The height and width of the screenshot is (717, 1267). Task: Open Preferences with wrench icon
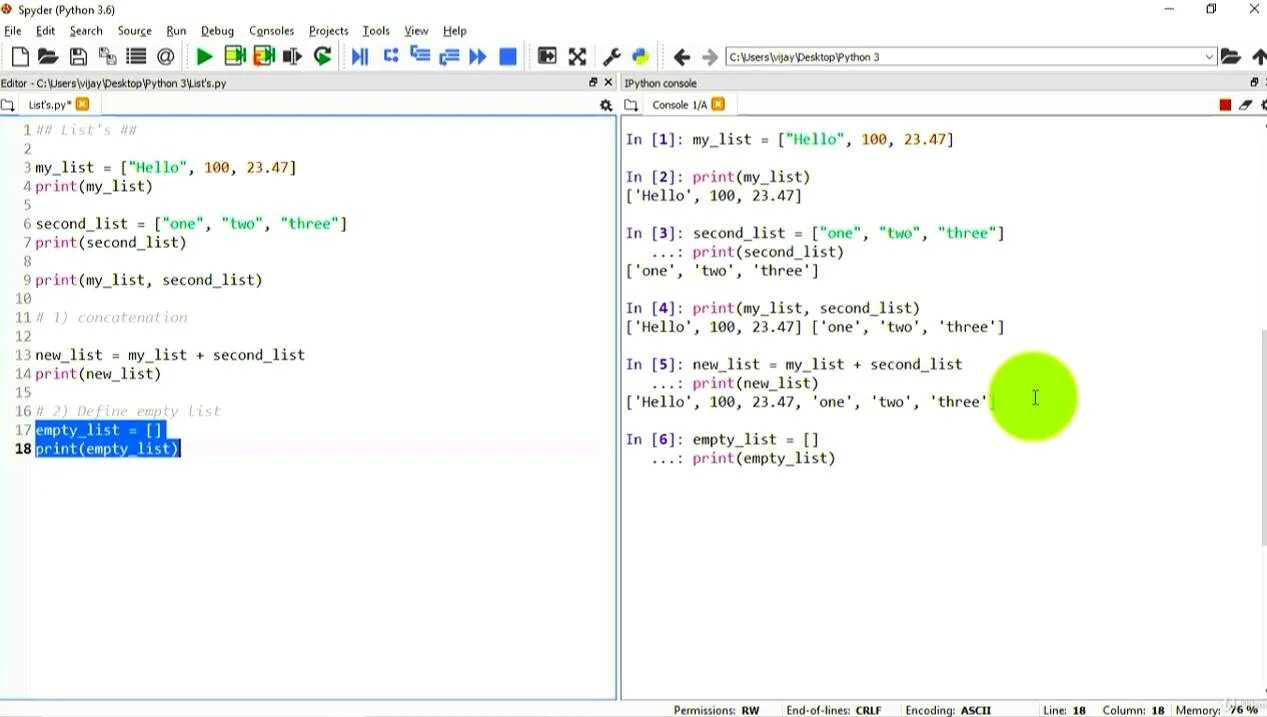(x=612, y=57)
